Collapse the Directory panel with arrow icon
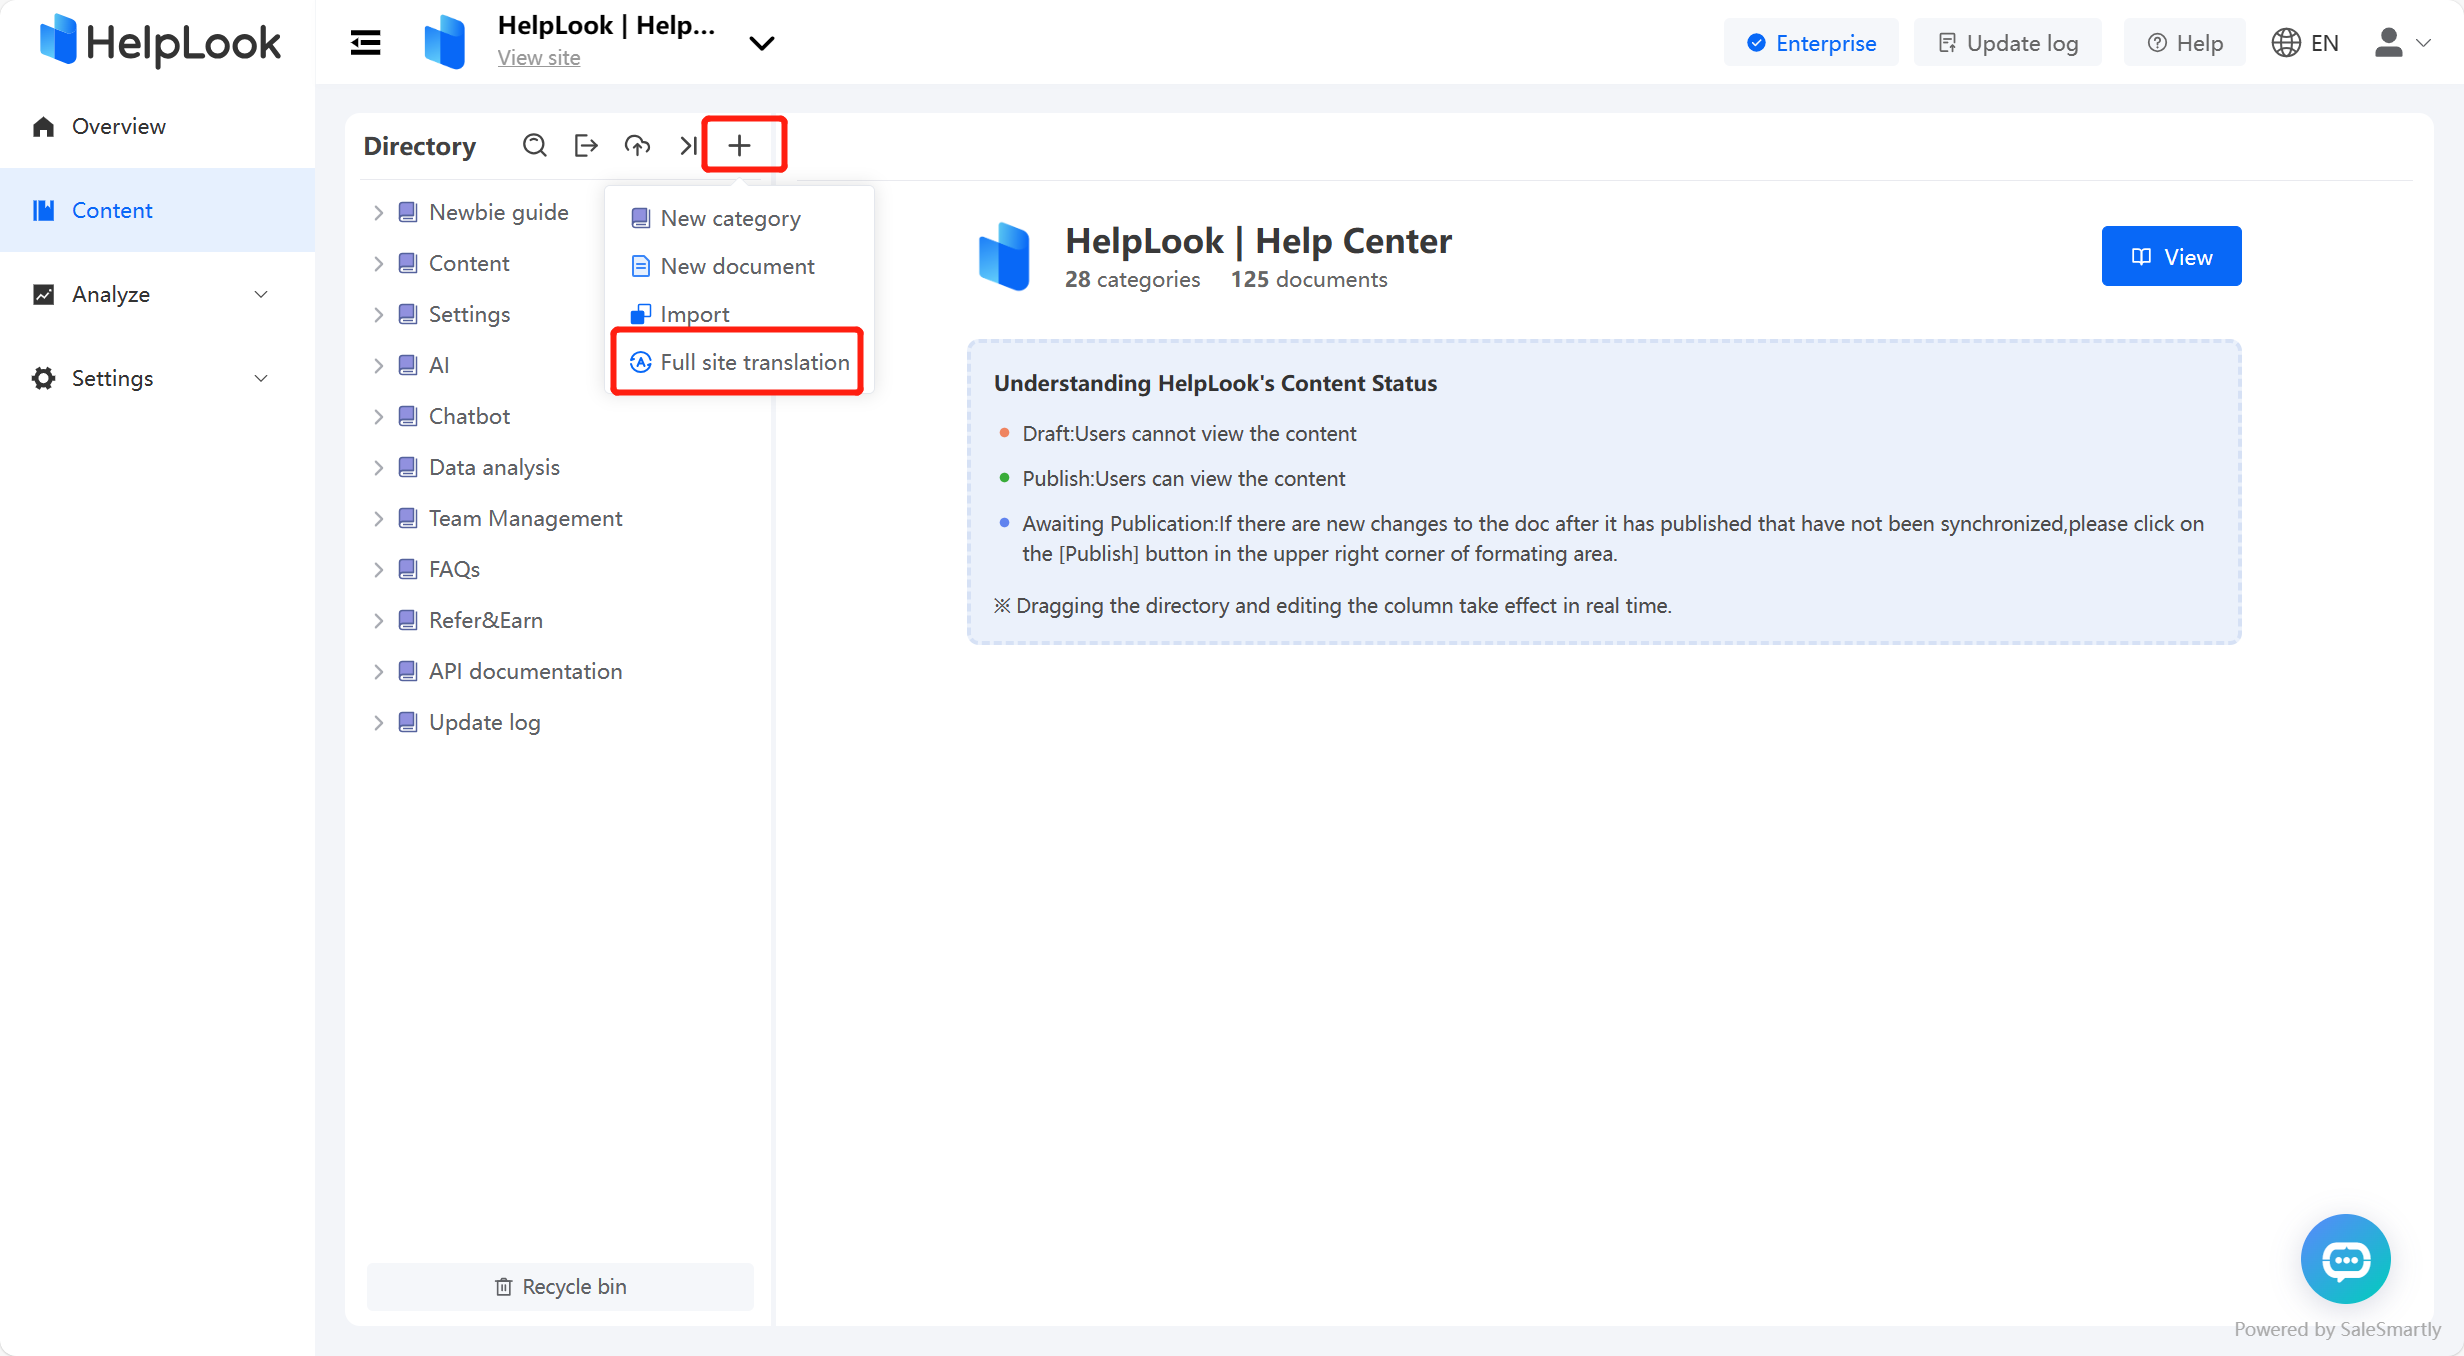Screen dimensions: 2464x1356 click(x=688, y=145)
